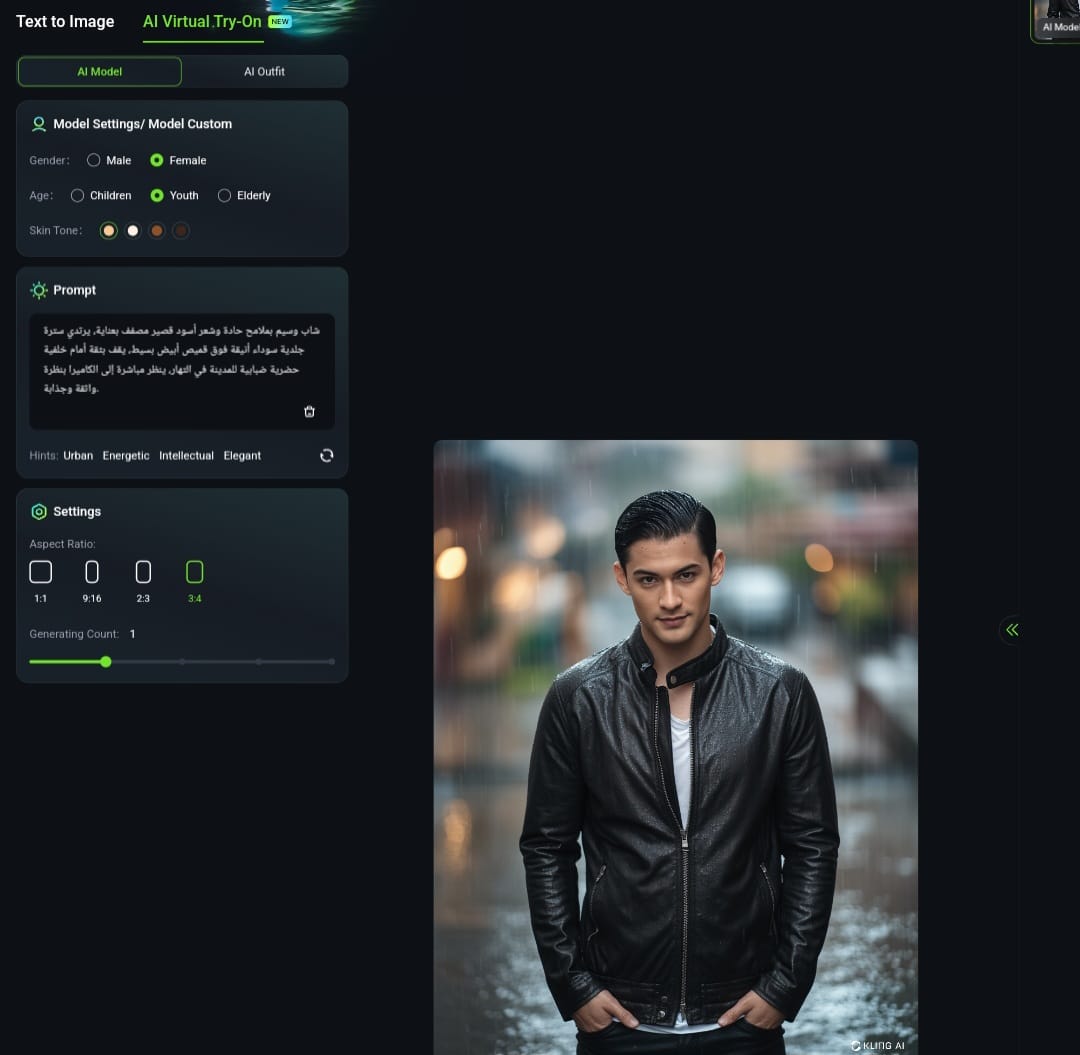Viewport: 1080px width, 1055px height.
Task: Collapse the side panel with double chevron
Action: click(x=1012, y=630)
